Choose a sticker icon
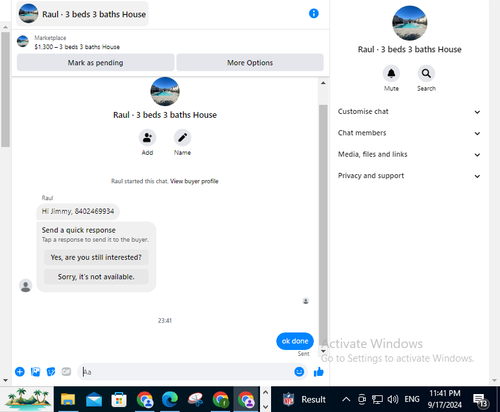Image resolution: width=500 pixels, height=412 pixels. coord(51,372)
